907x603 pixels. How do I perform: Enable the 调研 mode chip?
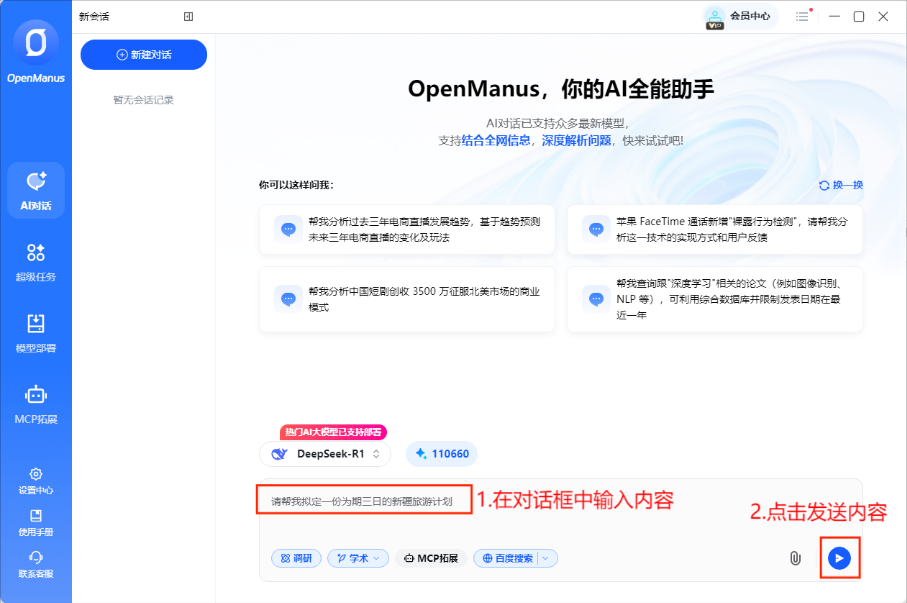pyautogui.click(x=295, y=558)
